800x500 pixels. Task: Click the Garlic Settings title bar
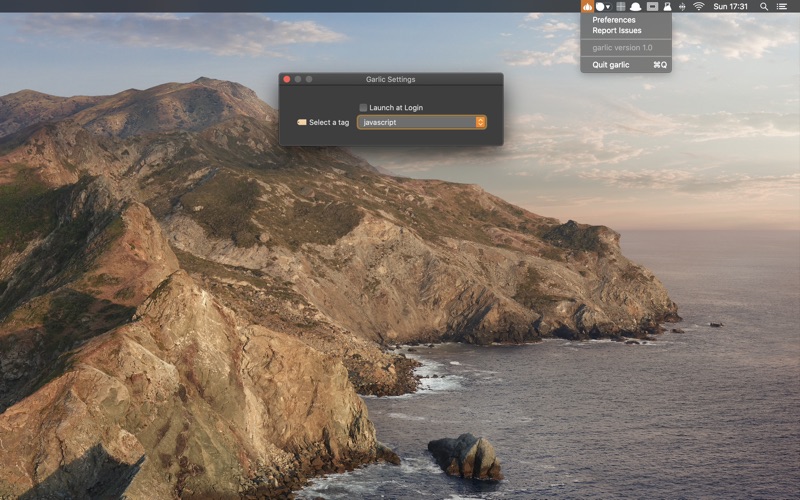coord(390,79)
